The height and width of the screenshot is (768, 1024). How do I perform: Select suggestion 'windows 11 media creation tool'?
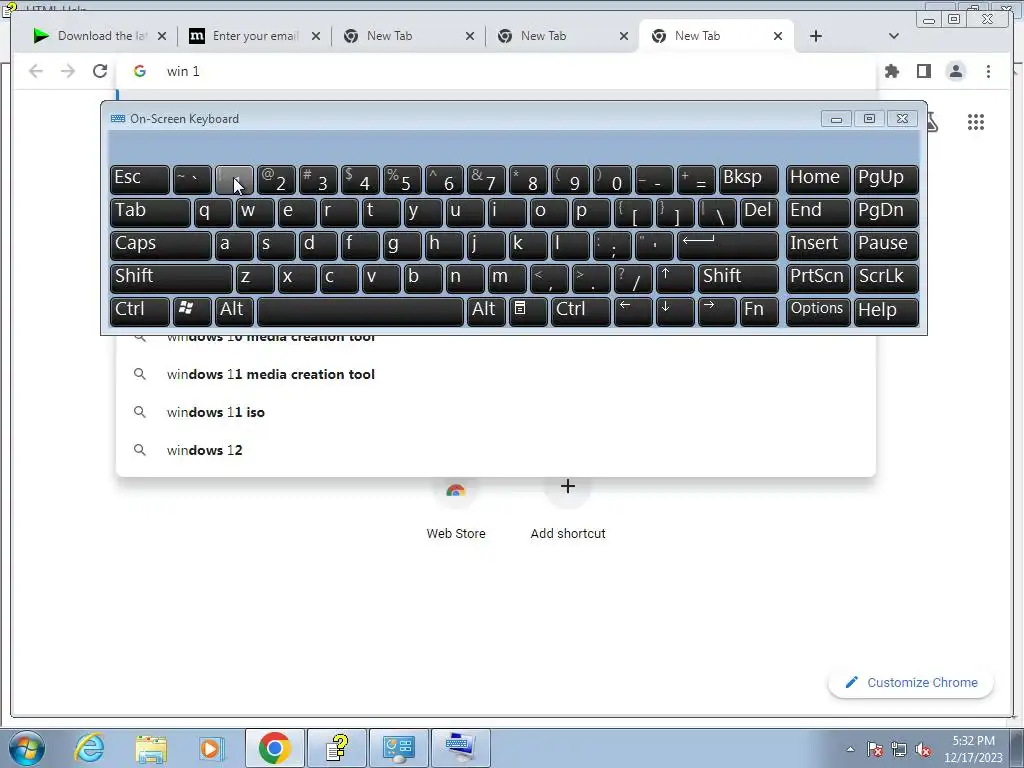click(496, 374)
